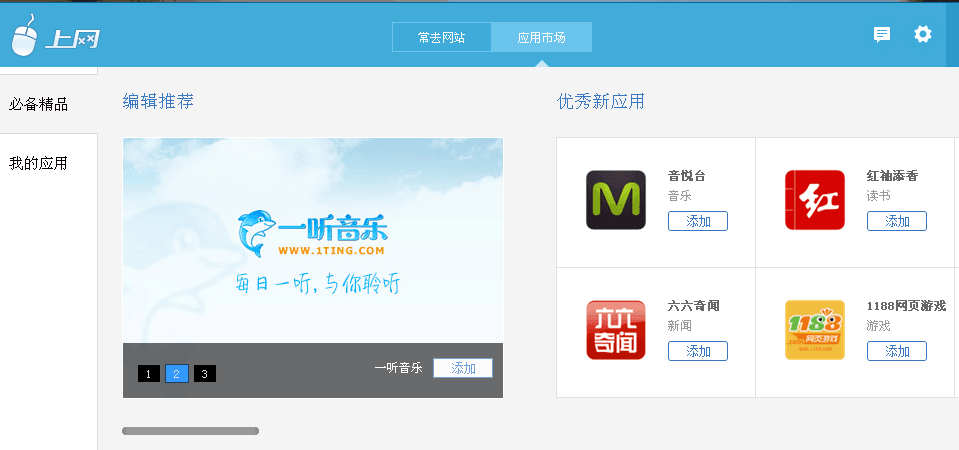Add the 音悦台 music app
This screenshot has height=450, width=959.
(x=697, y=221)
